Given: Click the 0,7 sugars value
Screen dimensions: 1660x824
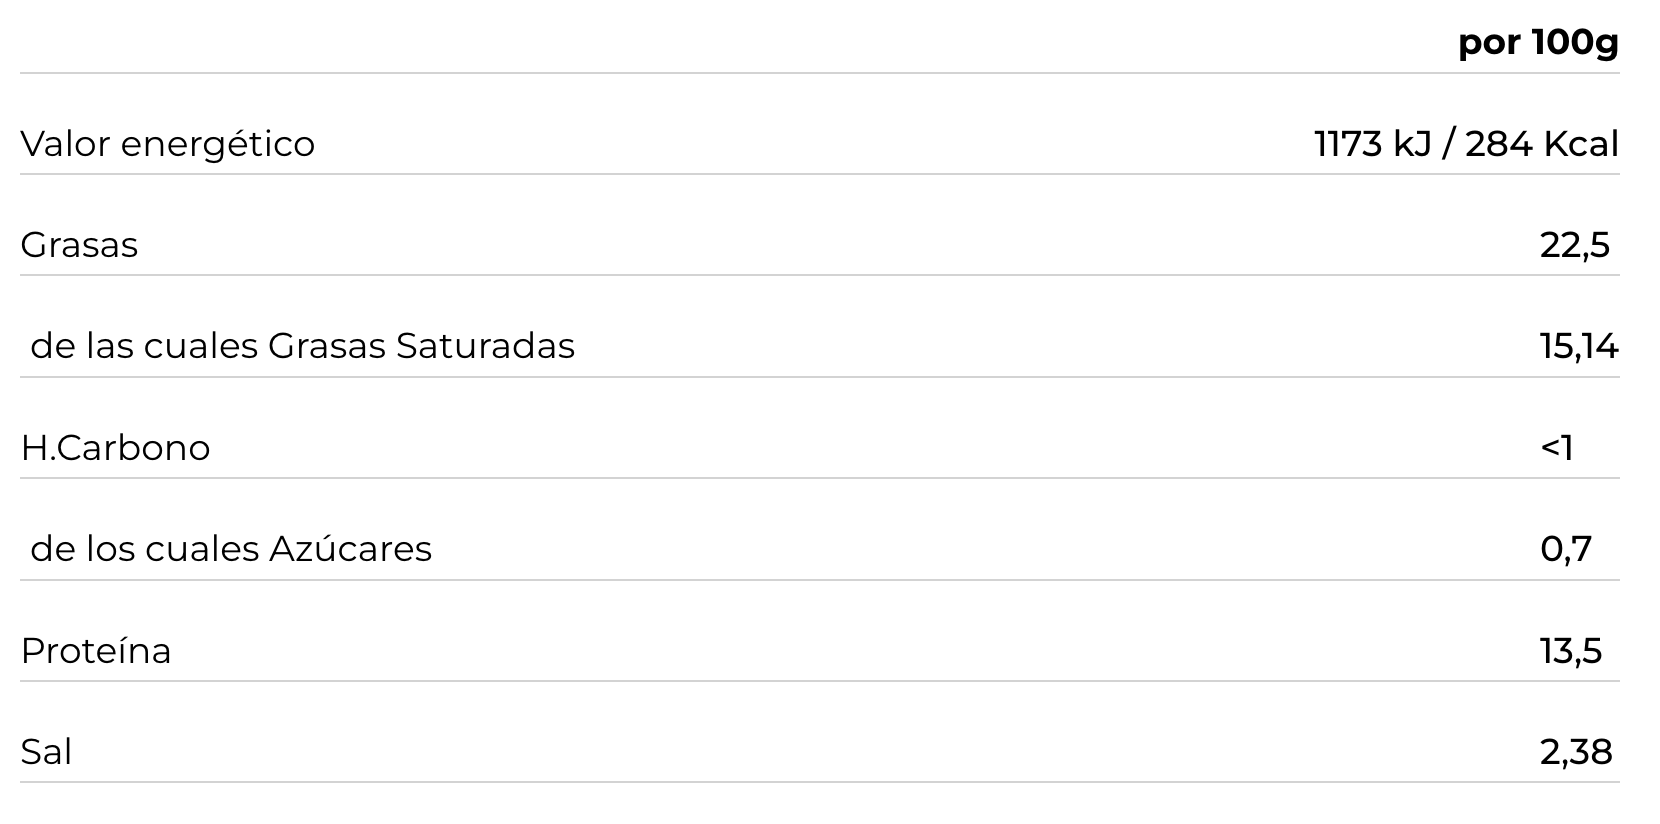Looking at the screenshot, I should click(x=1565, y=549).
